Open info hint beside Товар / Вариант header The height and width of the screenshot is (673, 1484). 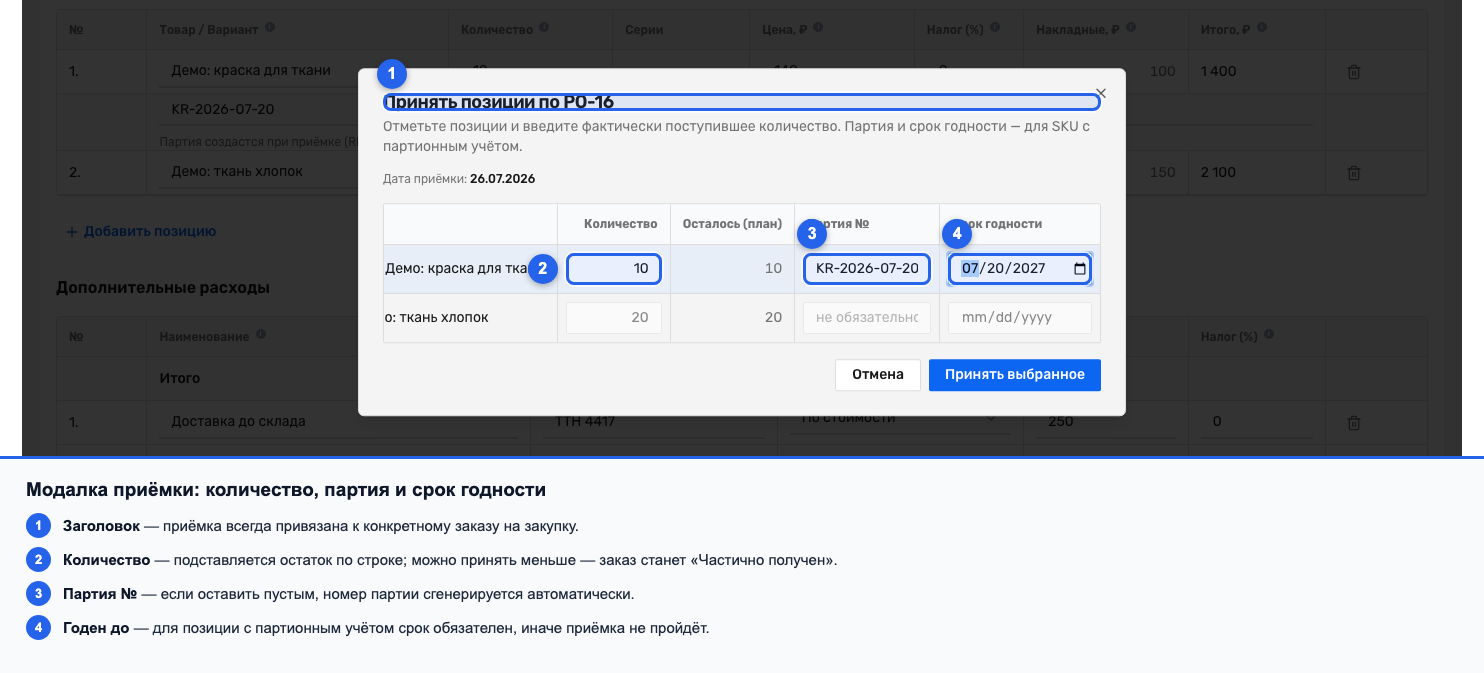[270, 29]
